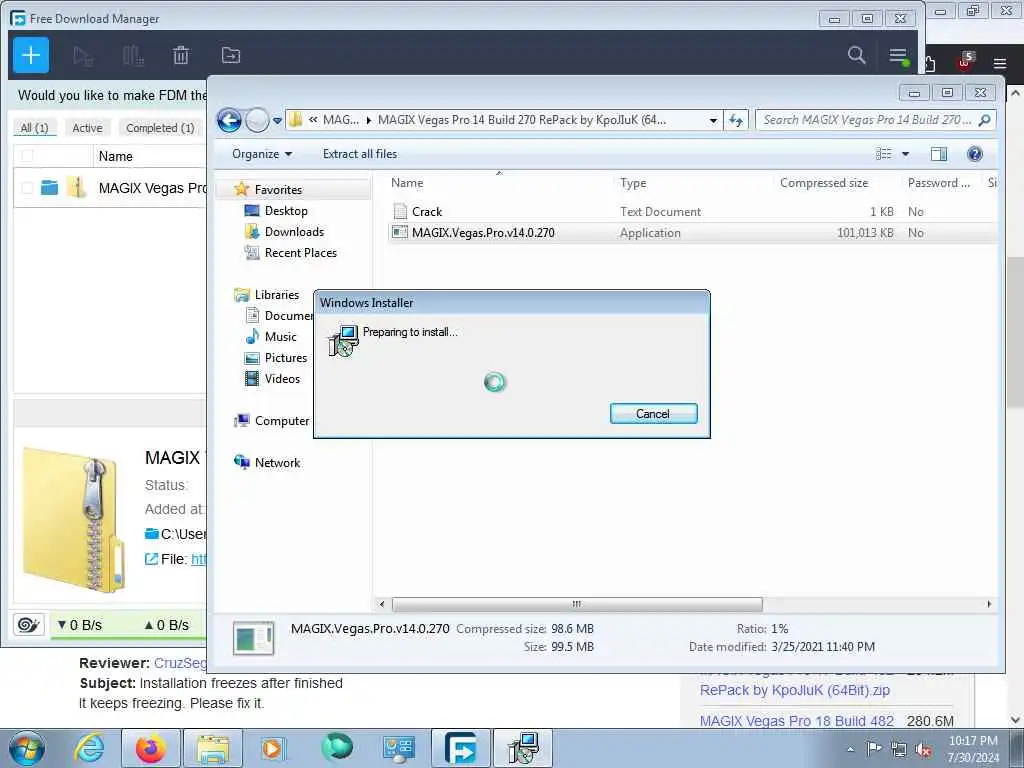Open the Organize dropdown menu
This screenshot has height=768, width=1024.
pyautogui.click(x=262, y=154)
